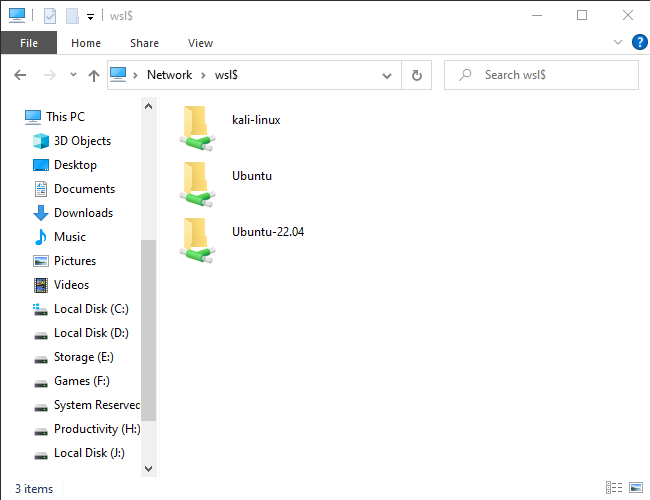Open Downloads in navigation pane
This screenshot has height=500, width=650.
coord(83,213)
